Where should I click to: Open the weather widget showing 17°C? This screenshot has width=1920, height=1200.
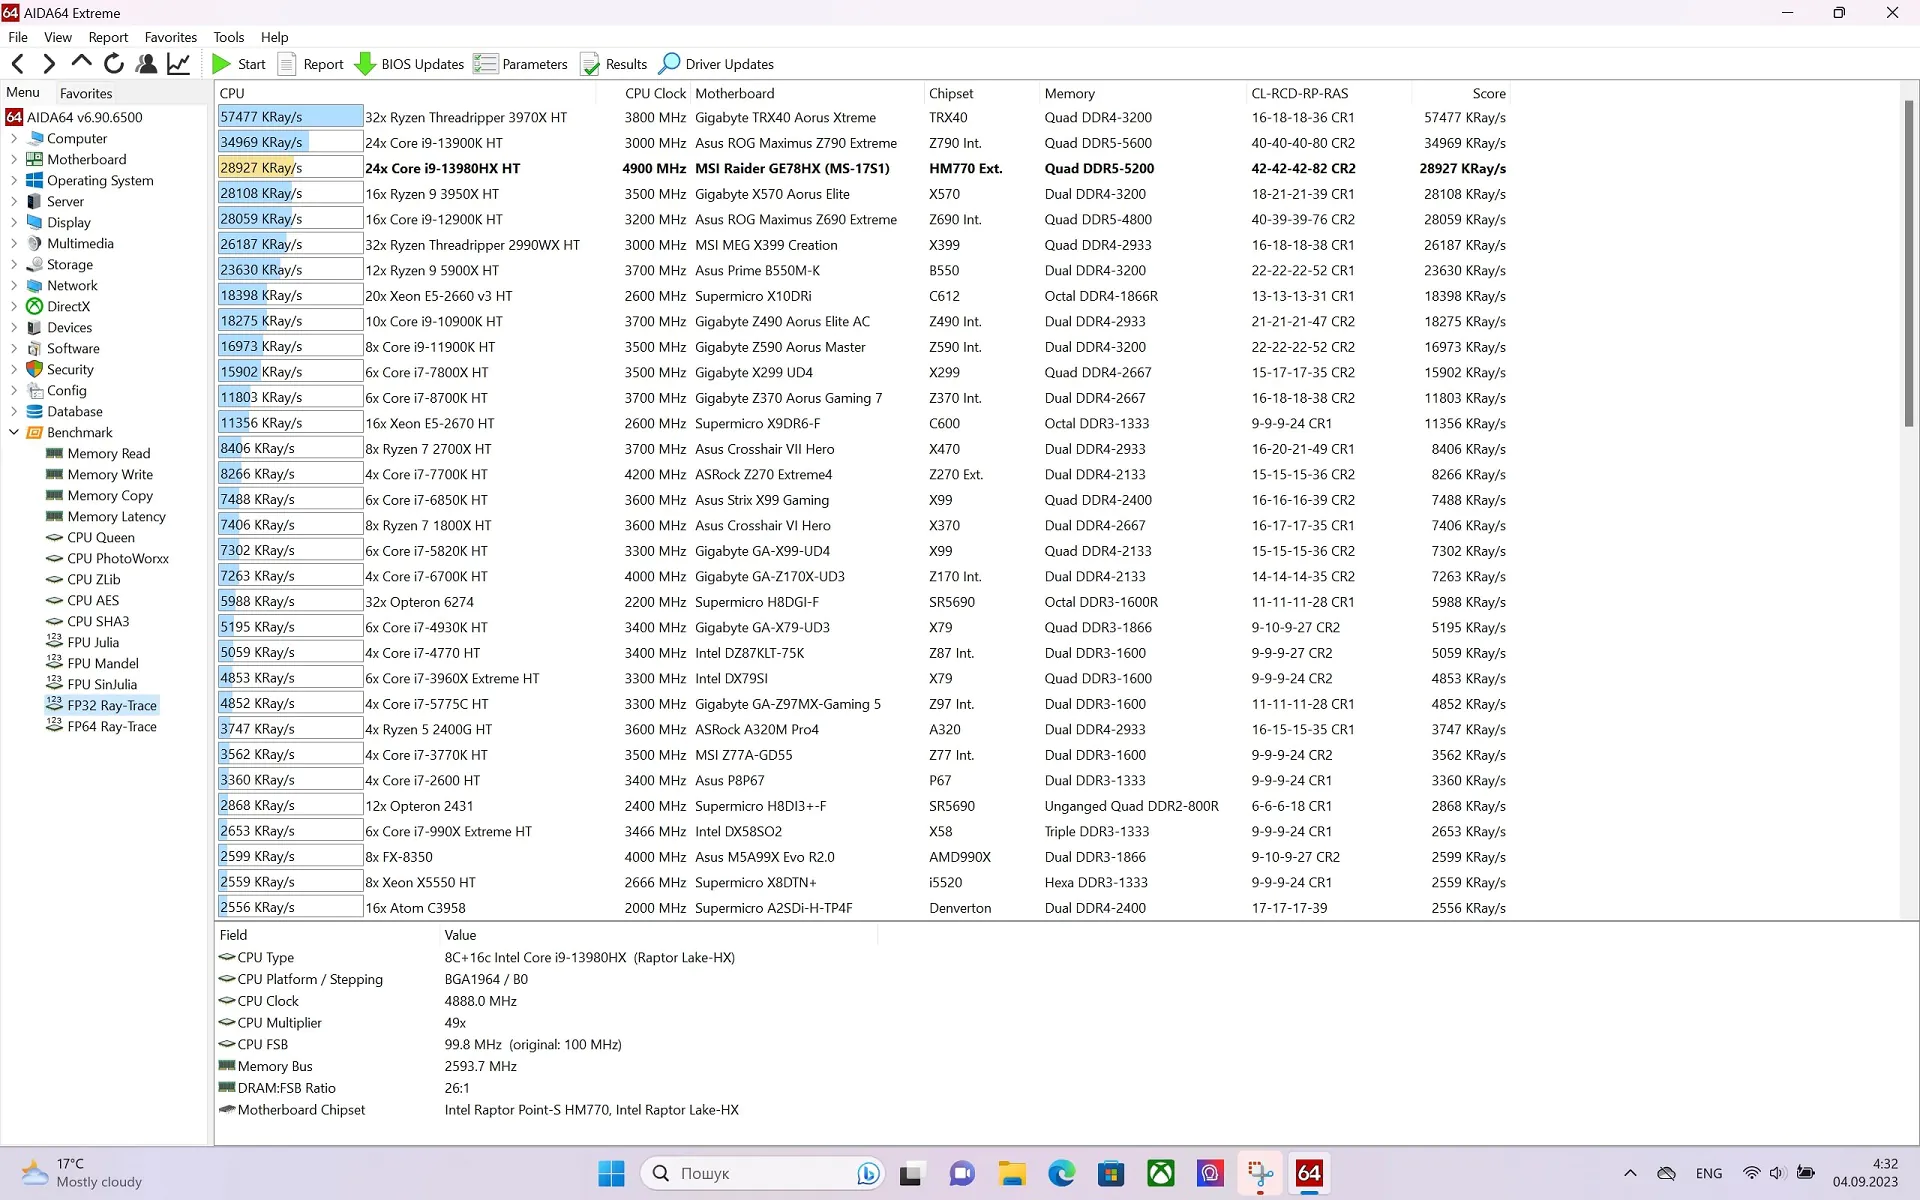pyautogui.click(x=82, y=1173)
